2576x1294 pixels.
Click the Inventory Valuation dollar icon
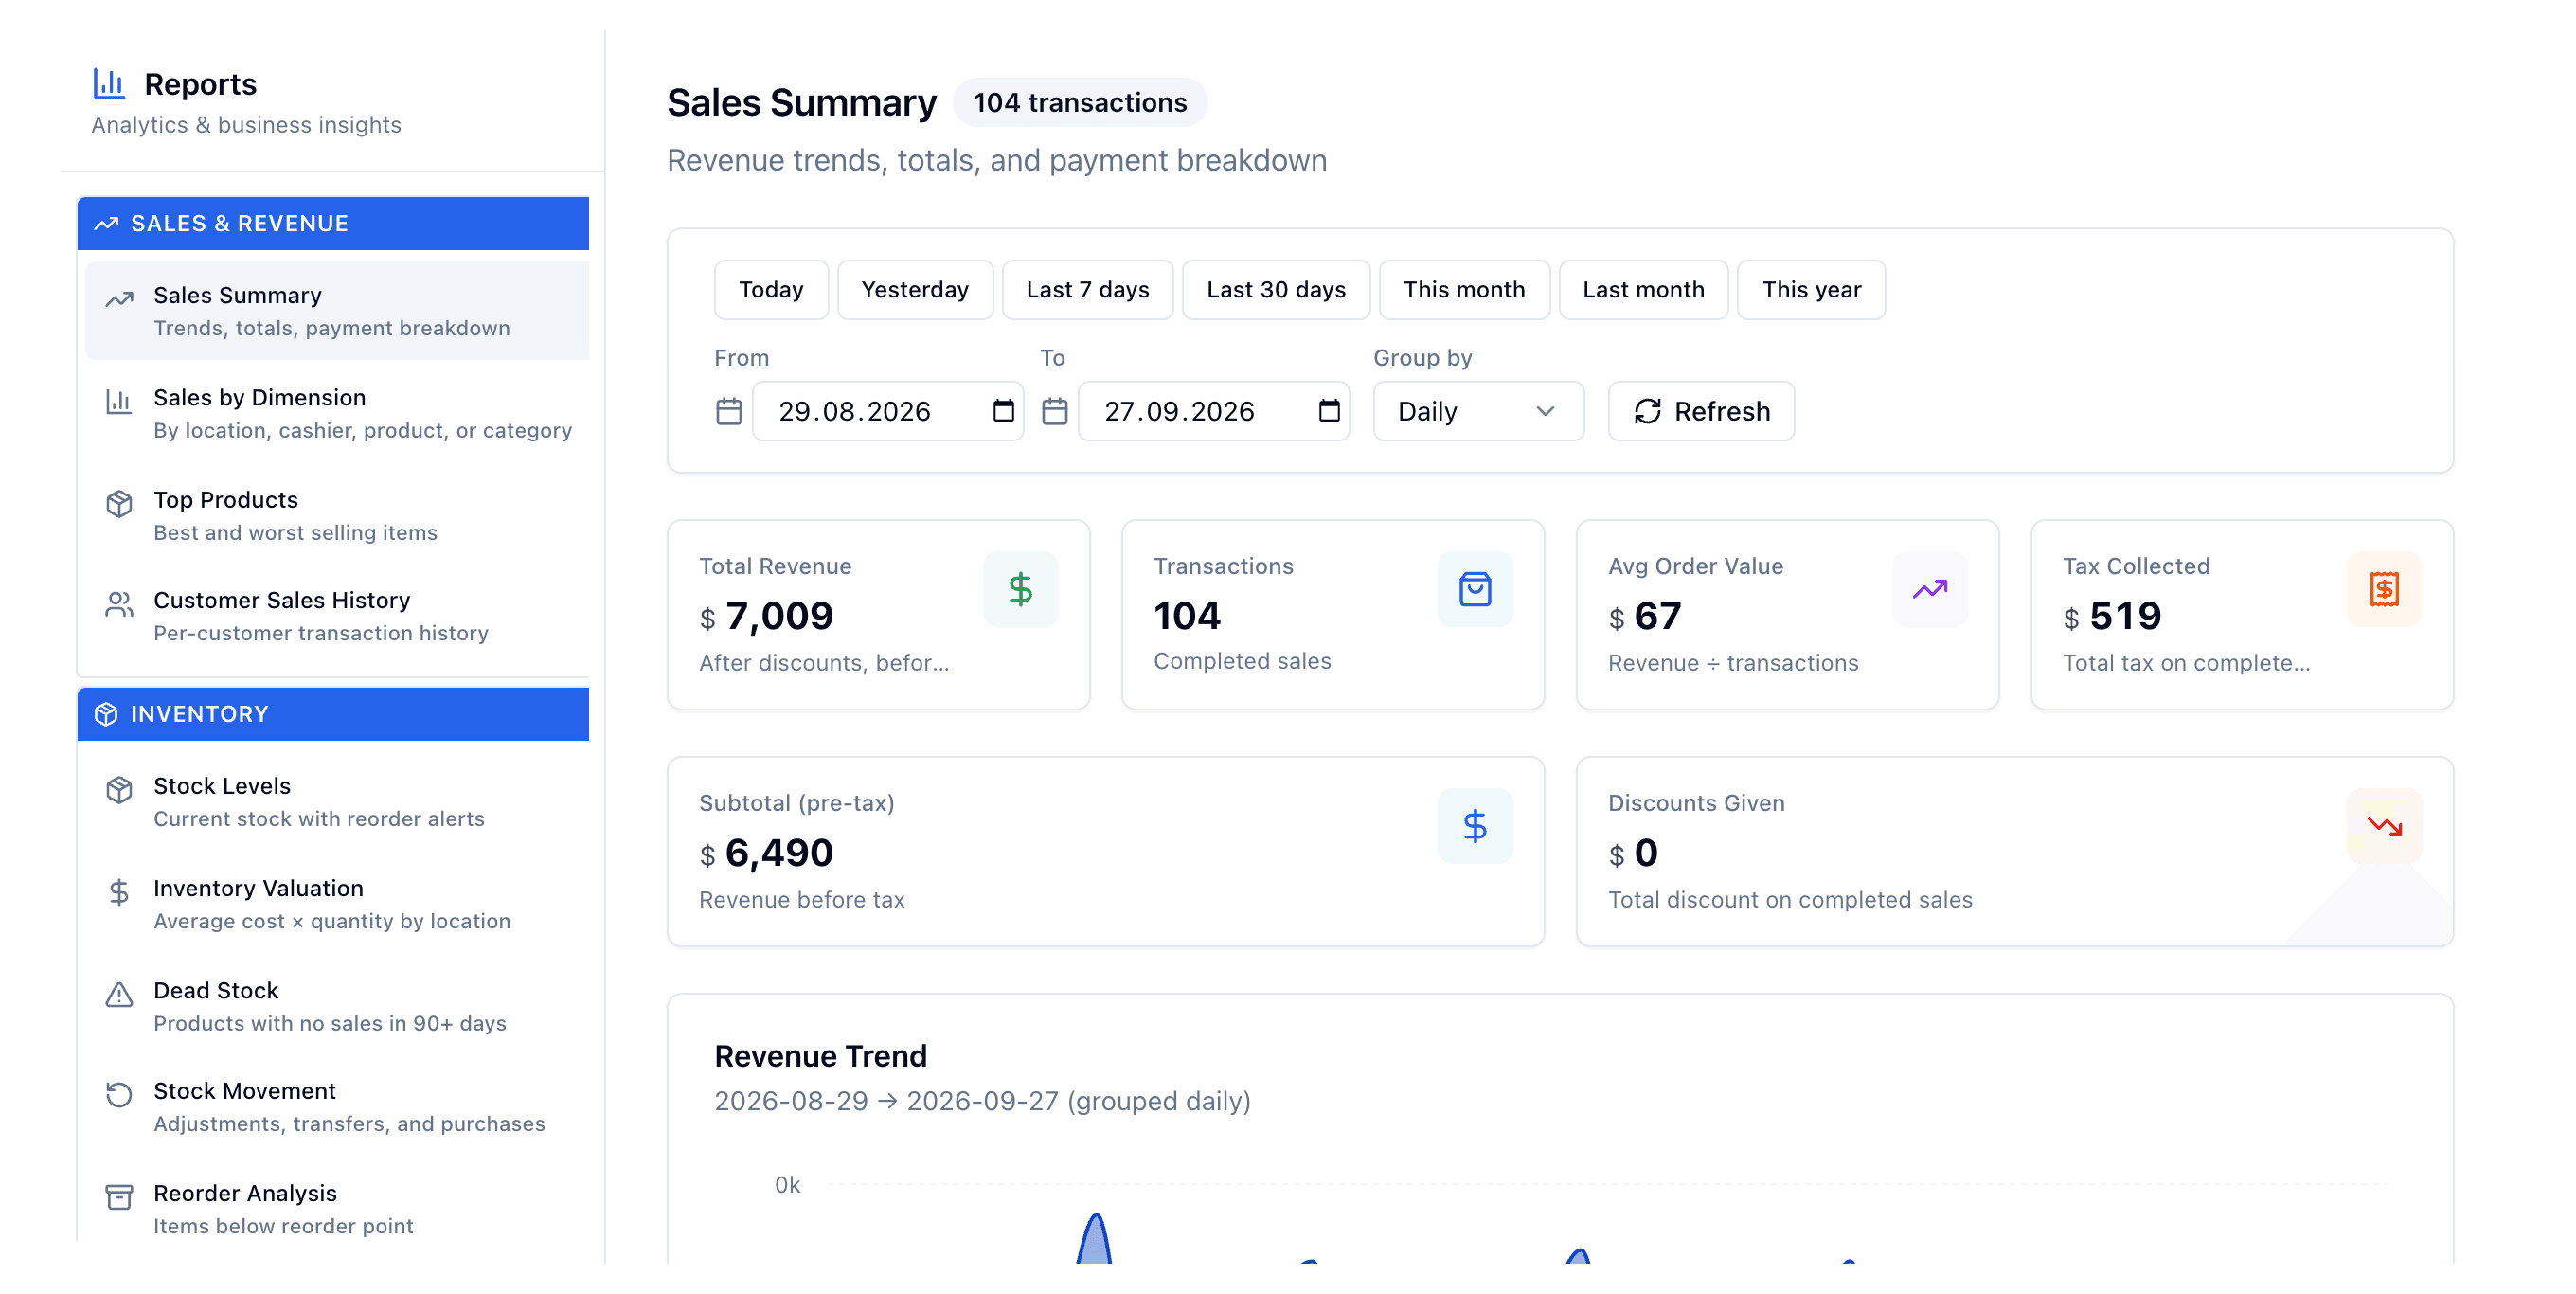(119, 892)
